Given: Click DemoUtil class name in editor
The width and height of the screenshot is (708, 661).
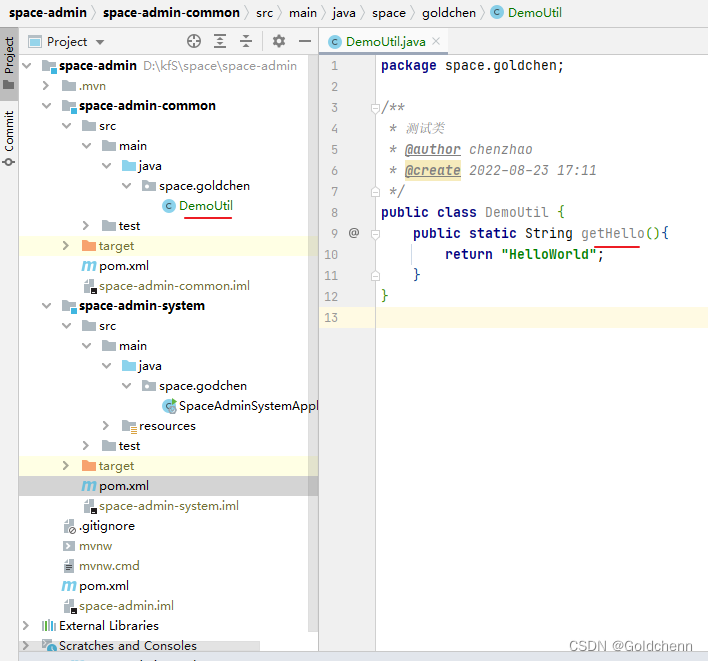Looking at the screenshot, I should 517,212.
